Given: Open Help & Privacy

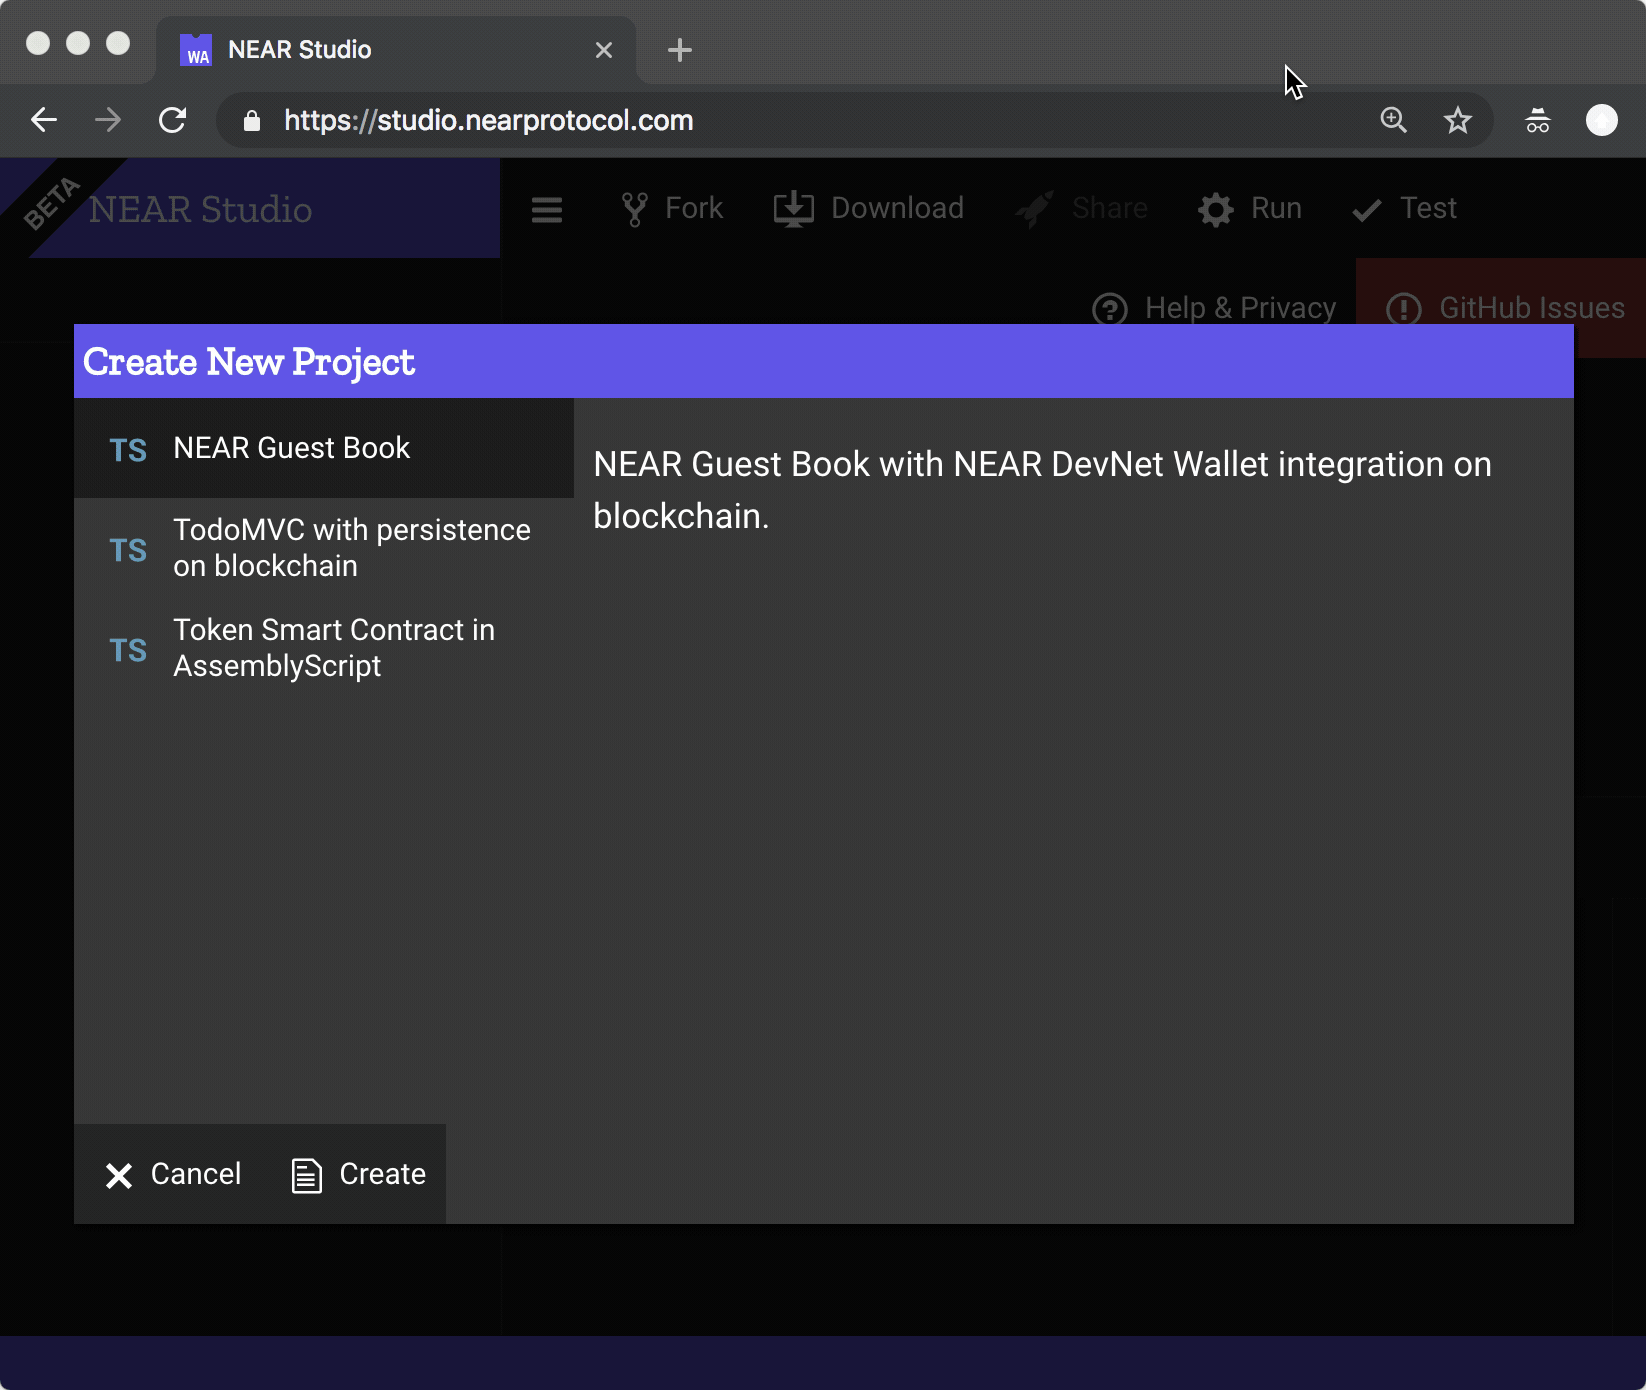Looking at the screenshot, I should [1214, 308].
